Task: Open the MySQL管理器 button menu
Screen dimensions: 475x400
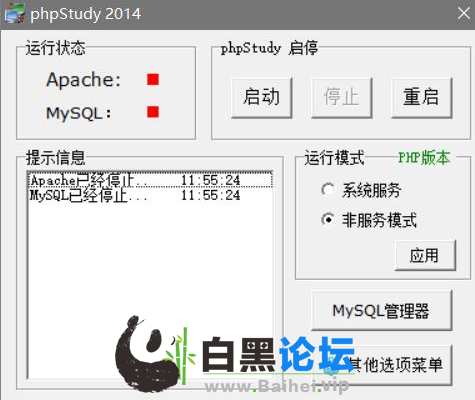Action: pyautogui.click(x=381, y=311)
